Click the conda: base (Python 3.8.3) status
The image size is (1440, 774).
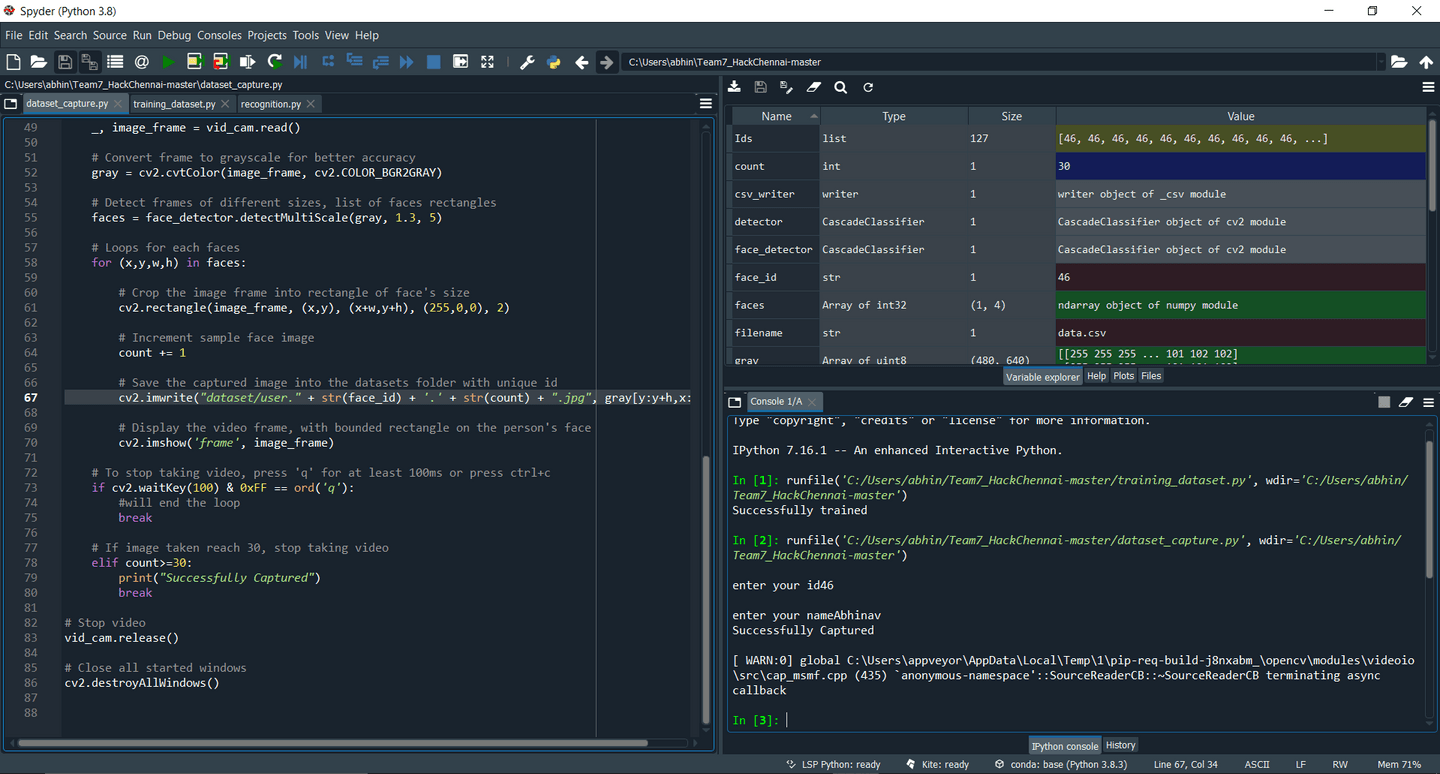[x=1060, y=764]
